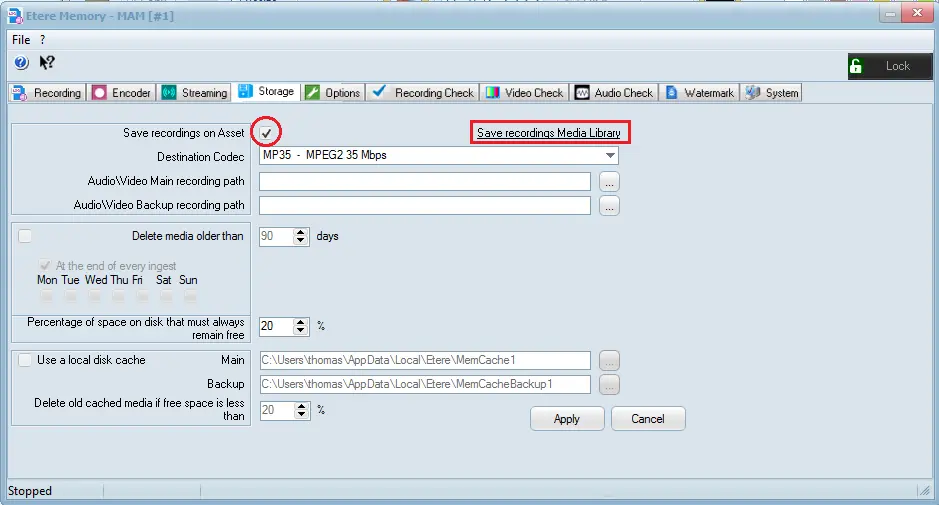Browse for Audio\Video Main recording path
939x505 pixels.
tap(610, 182)
